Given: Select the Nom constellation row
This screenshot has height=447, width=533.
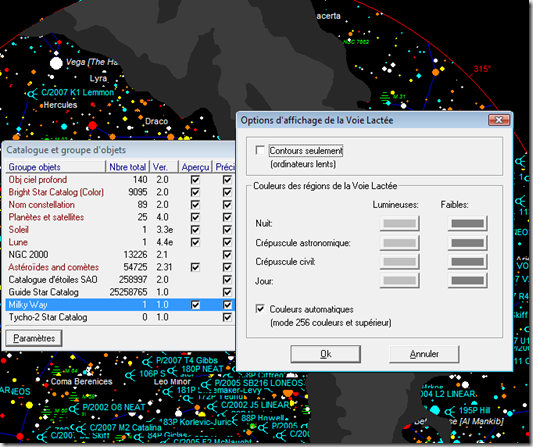Looking at the screenshot, I should pos(120,205).
